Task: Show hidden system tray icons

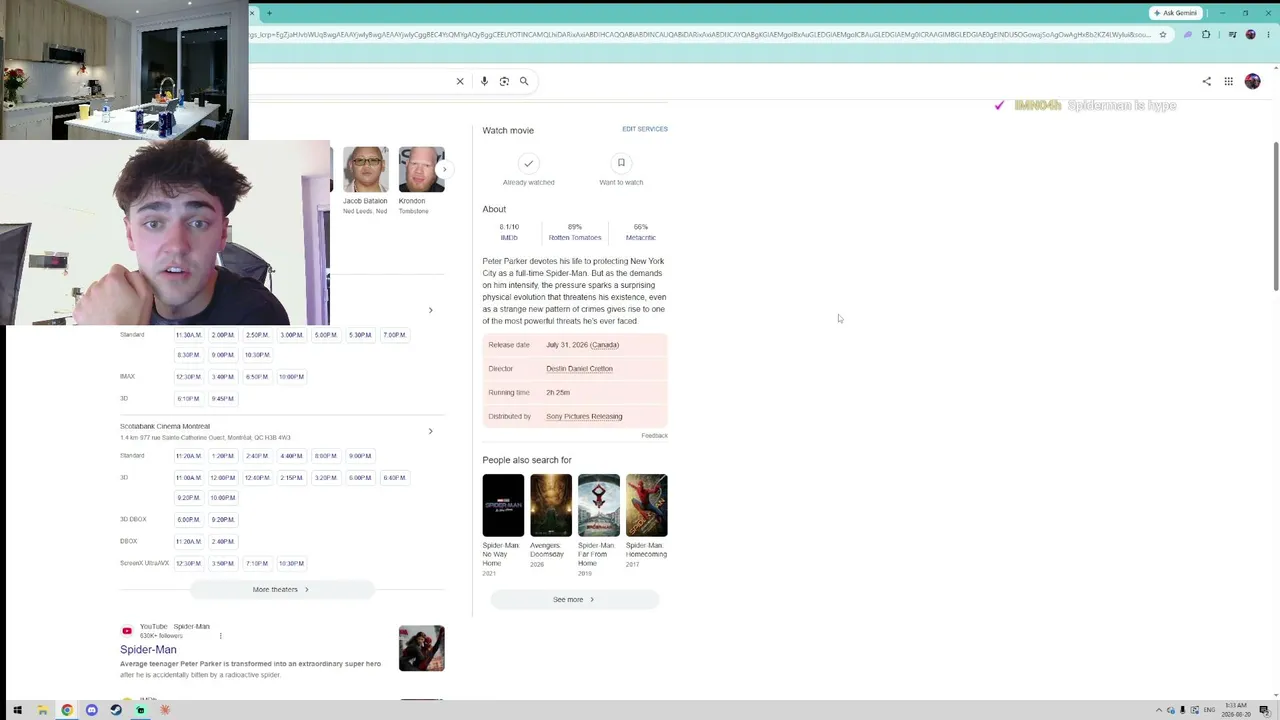Action: tap(1159, 710)
